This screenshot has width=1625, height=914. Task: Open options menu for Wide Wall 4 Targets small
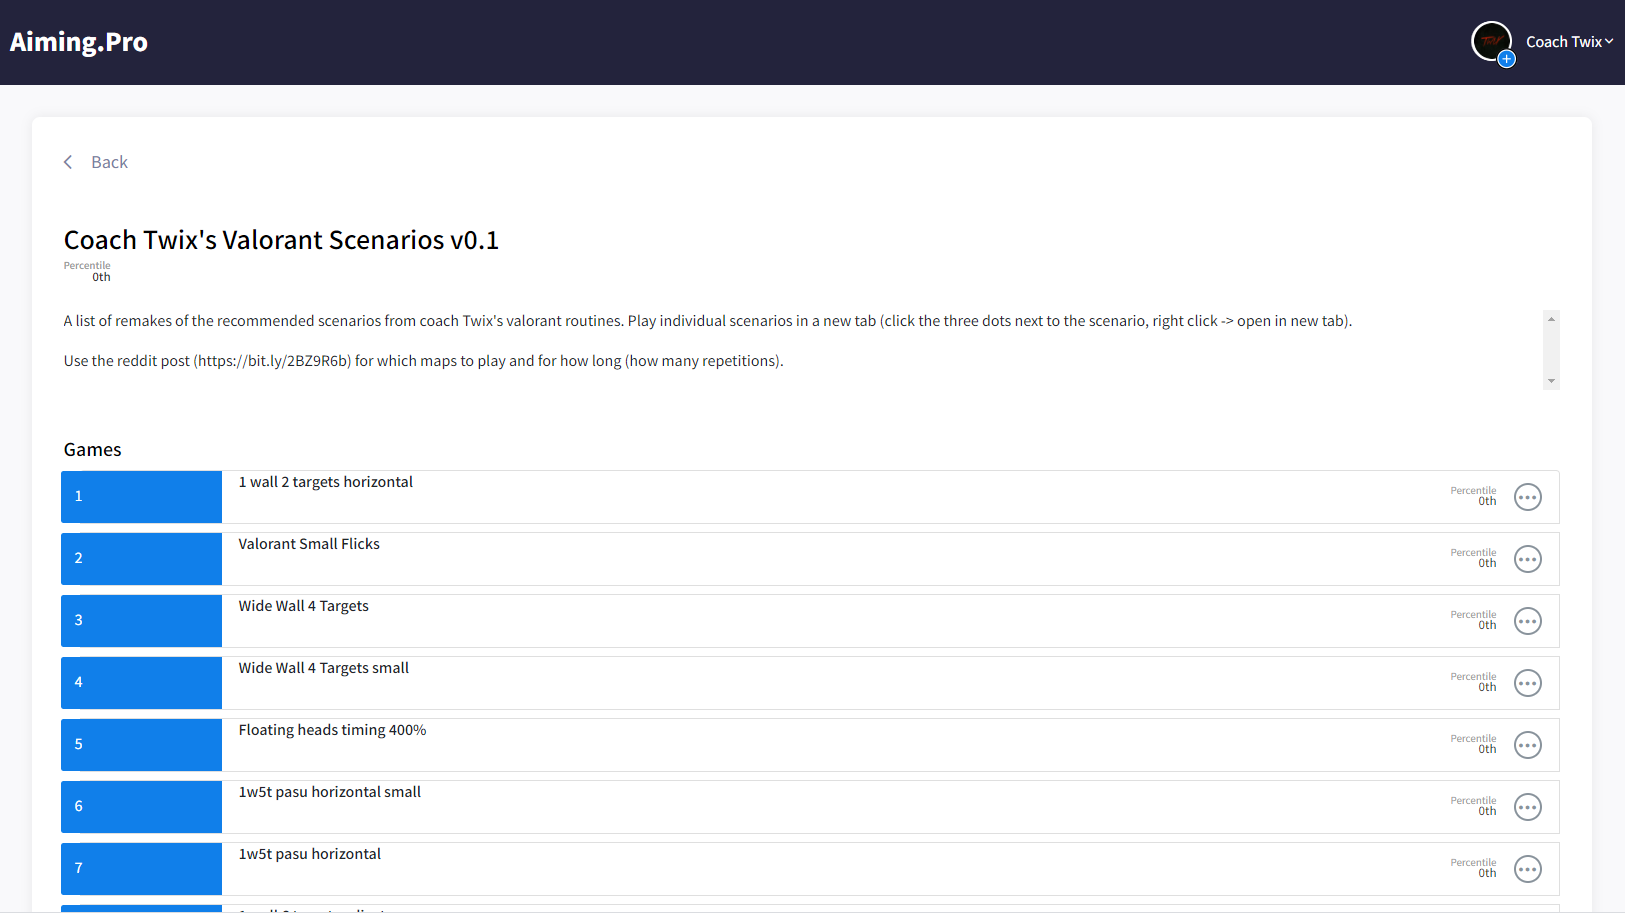[x=1527, y=683]
